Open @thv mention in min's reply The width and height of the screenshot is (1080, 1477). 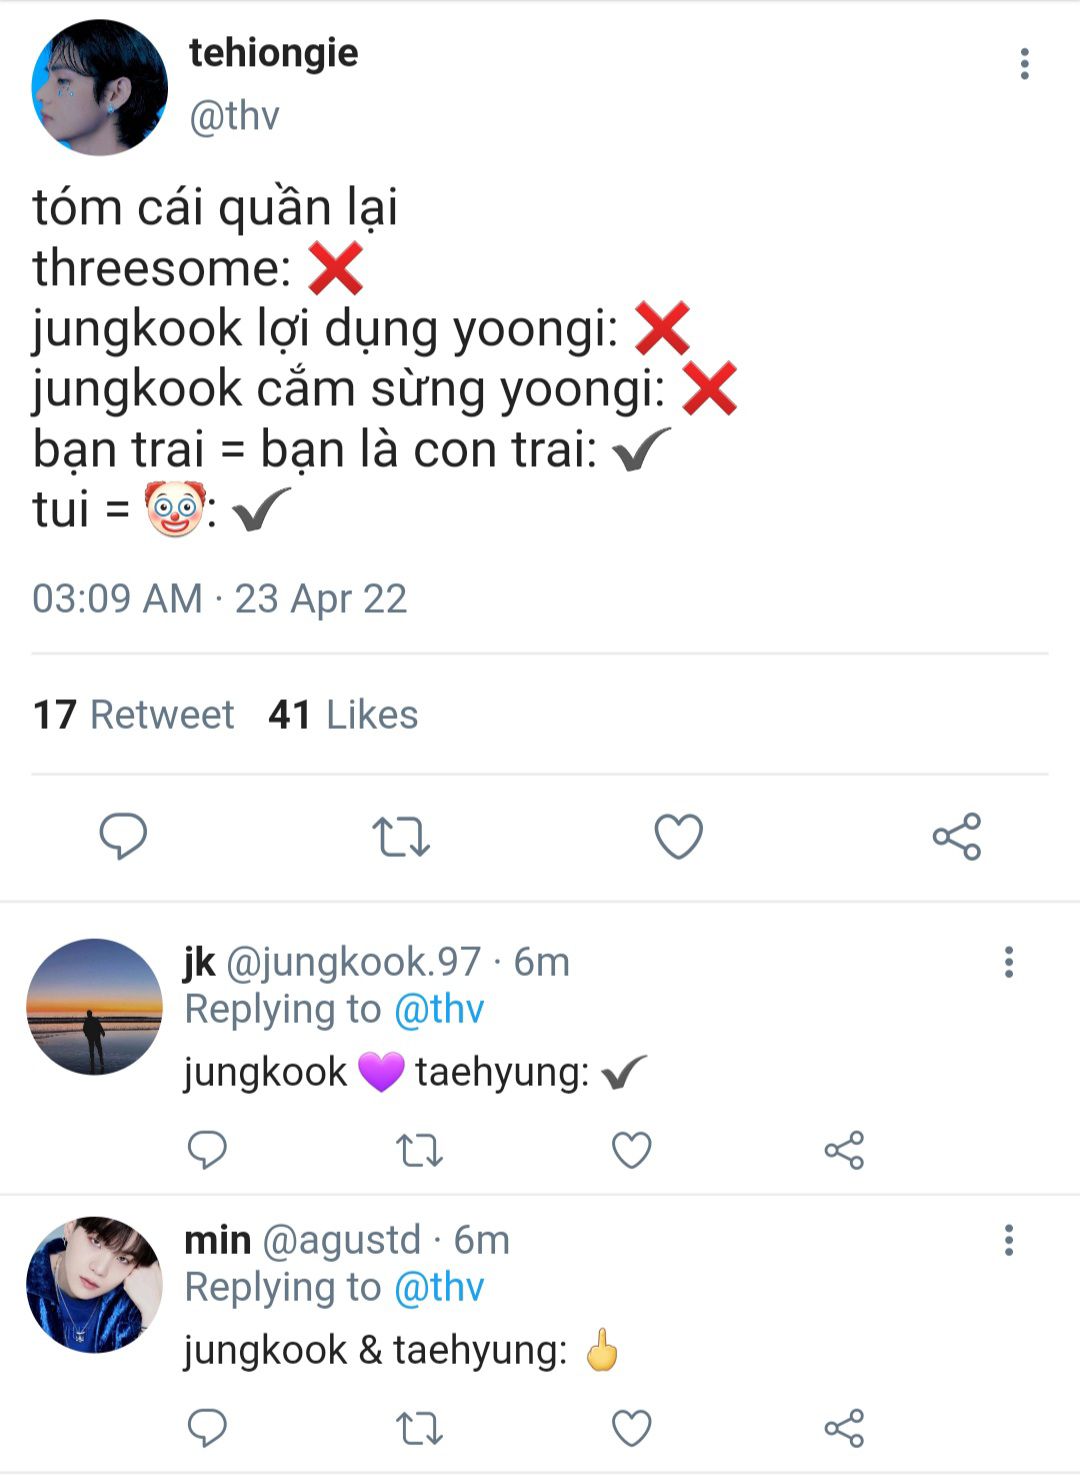click(x=439, y=1287)
